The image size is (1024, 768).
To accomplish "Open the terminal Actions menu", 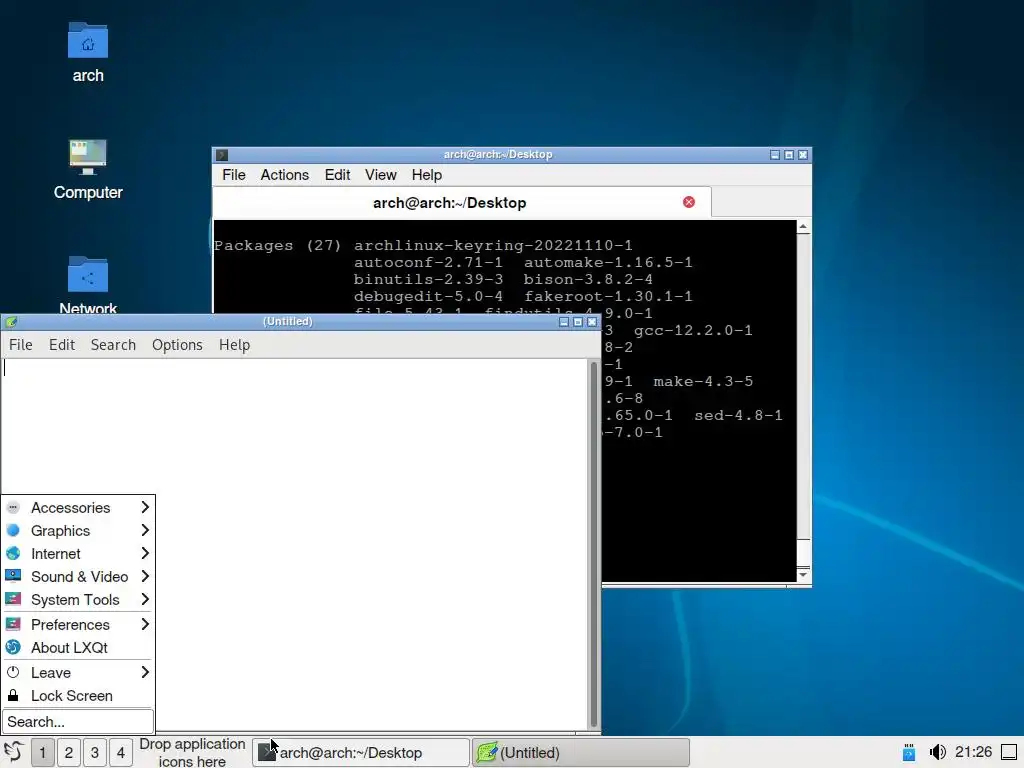I will point(285,175).
